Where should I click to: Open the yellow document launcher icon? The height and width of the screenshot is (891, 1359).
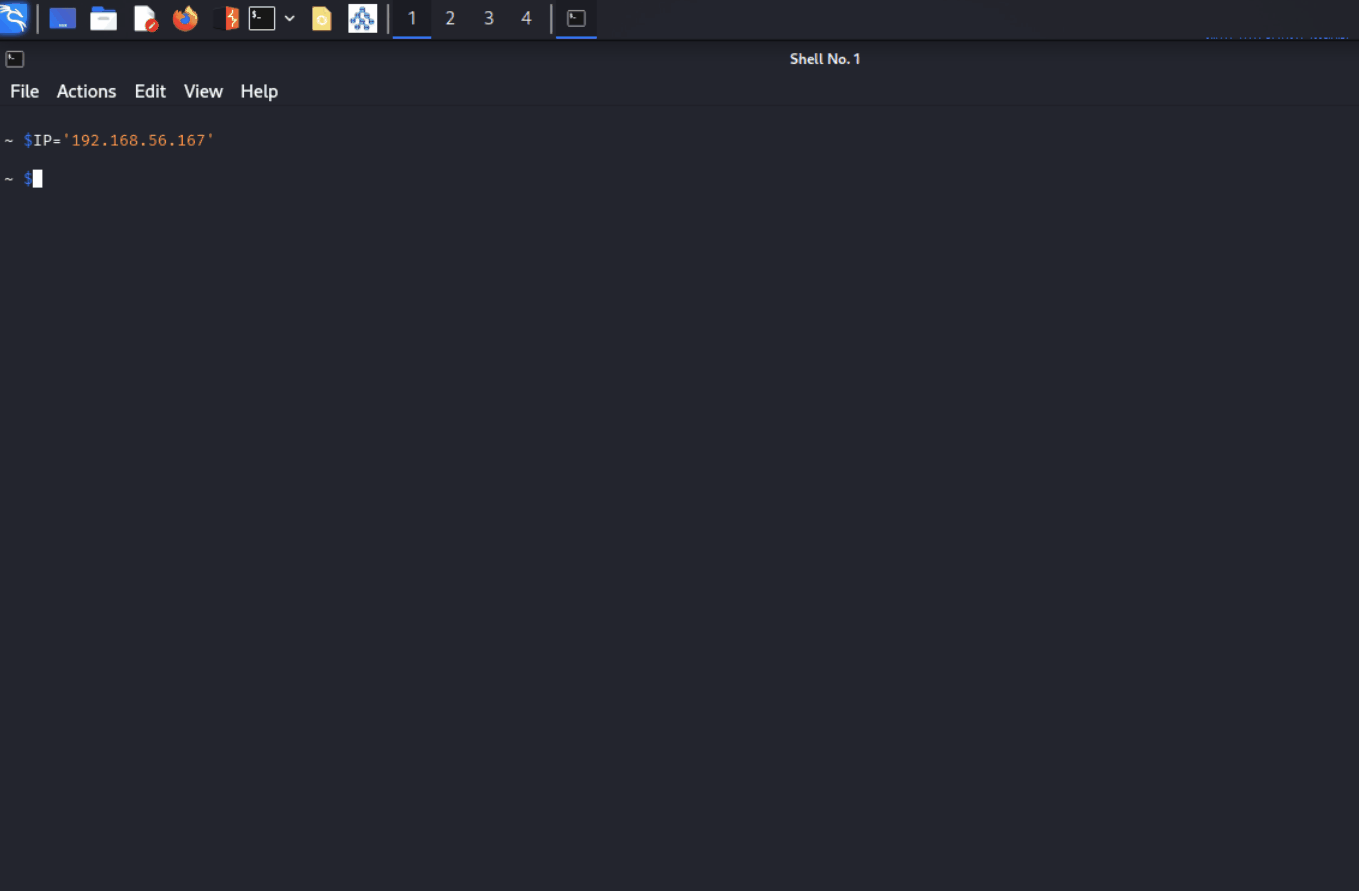click(x=322, y=18)
